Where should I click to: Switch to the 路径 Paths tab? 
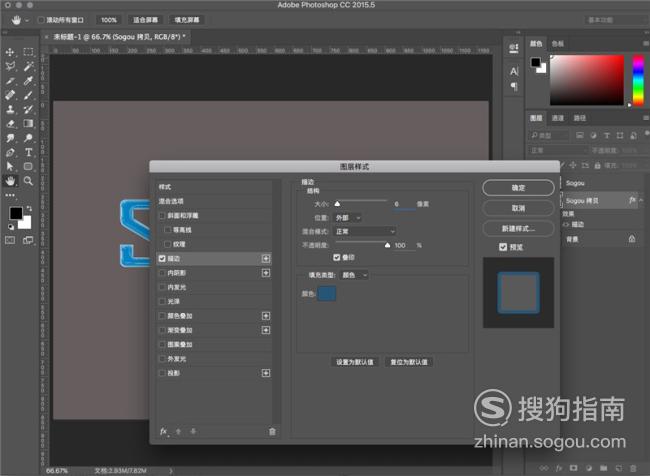point(580,118)
